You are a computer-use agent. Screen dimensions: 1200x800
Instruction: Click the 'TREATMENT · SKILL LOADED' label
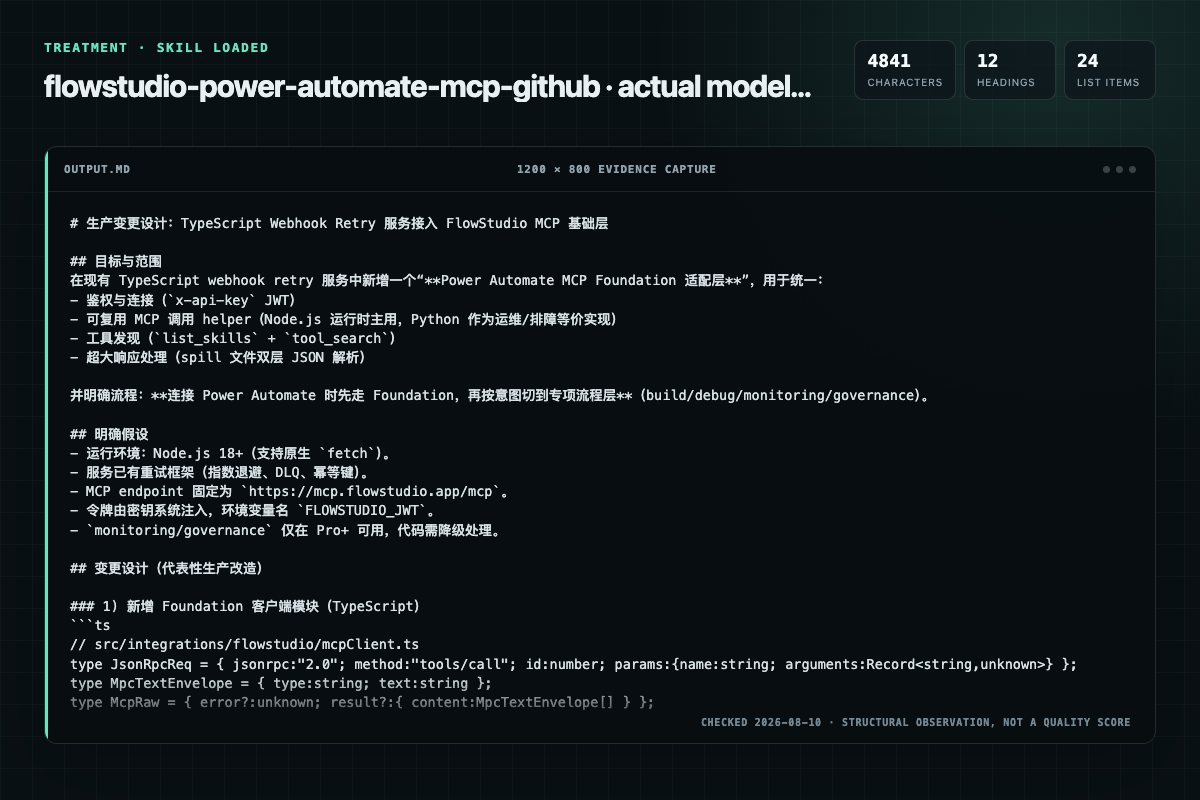156,48
